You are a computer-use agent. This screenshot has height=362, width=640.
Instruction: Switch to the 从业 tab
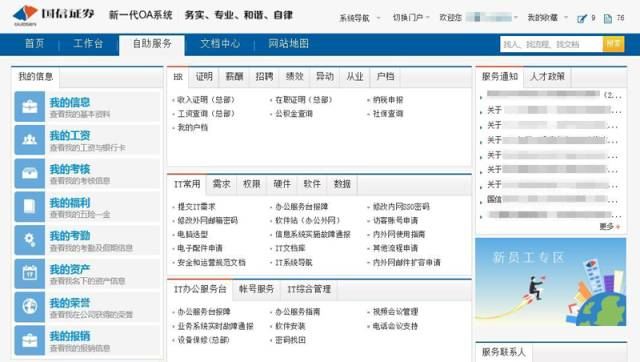[x=355, y=77]
